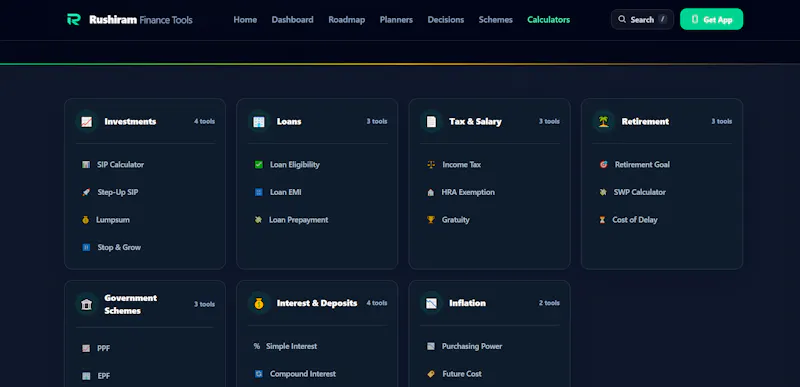Click the Simple Interest percent icon
Image resolution: width=800 pixels, height=387 pixels.
257,346
